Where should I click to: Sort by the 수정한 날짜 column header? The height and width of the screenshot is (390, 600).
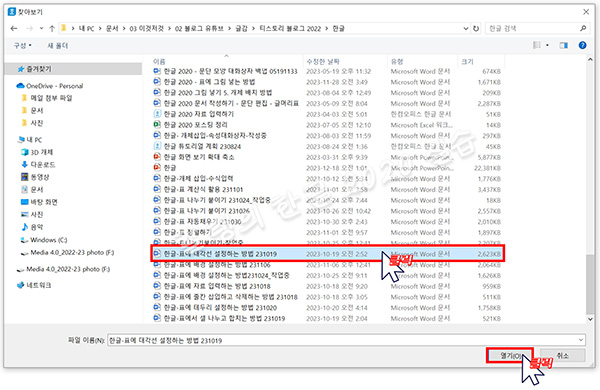tap(323, 61)
